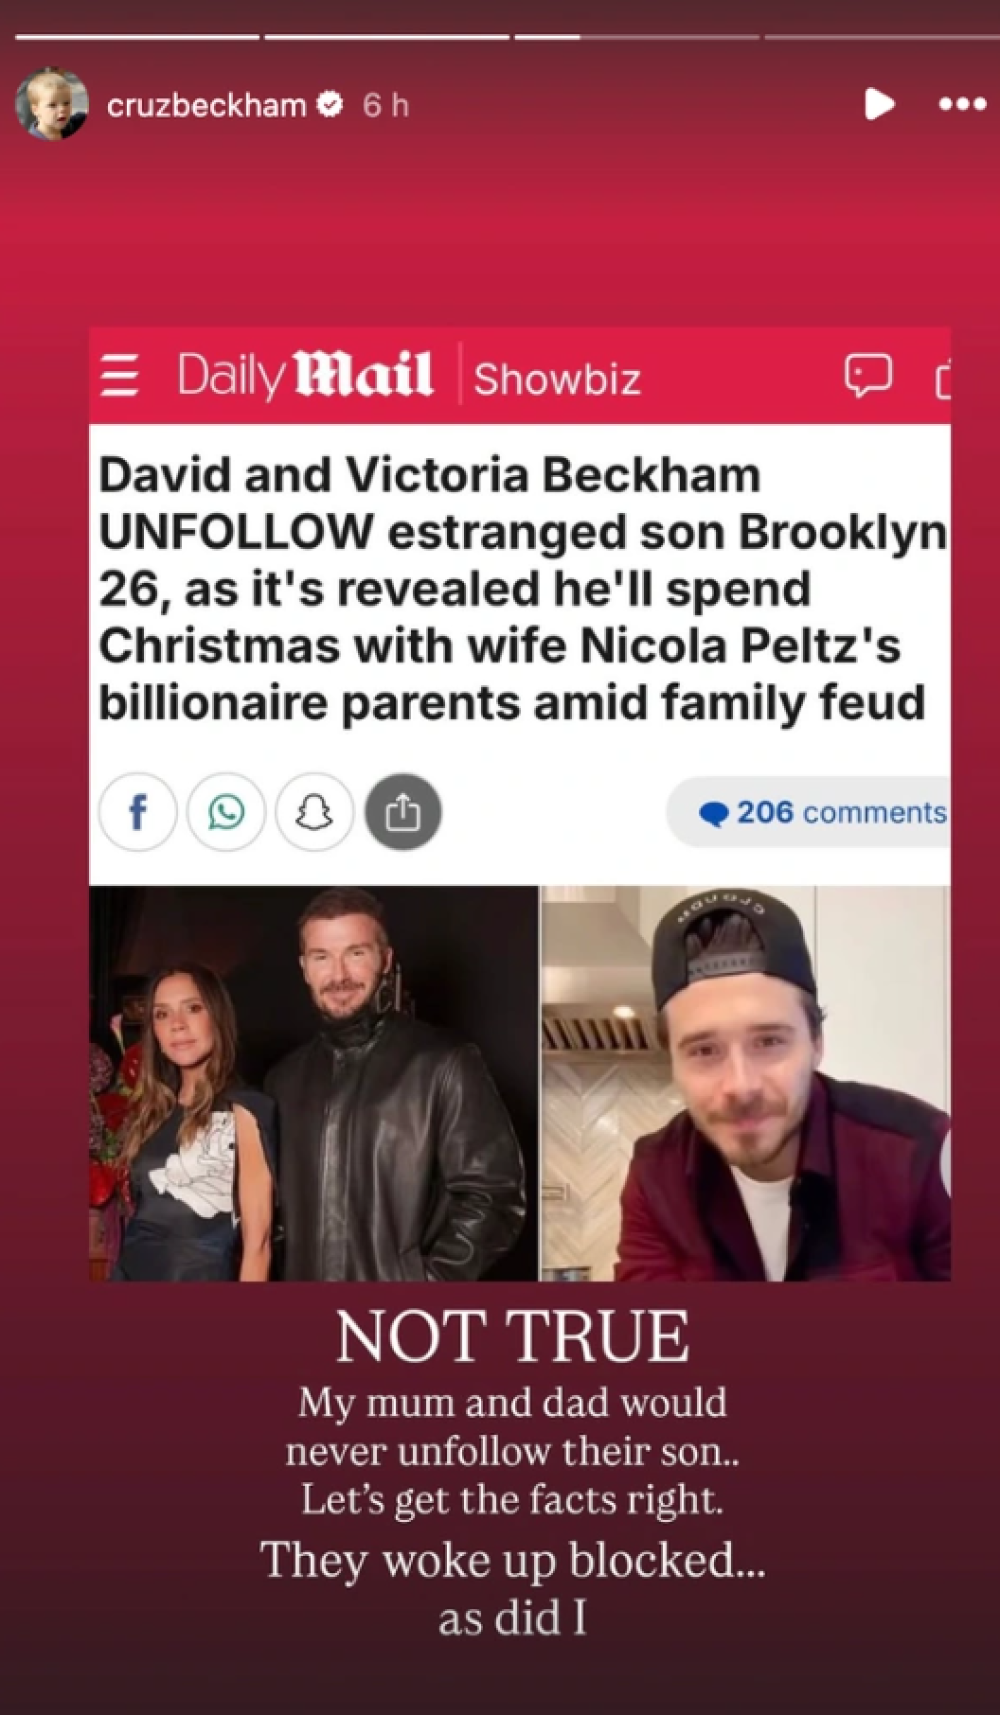1000x1715 pixels.
Task: Open the three-dot more options menu
Action: [963, 104]
